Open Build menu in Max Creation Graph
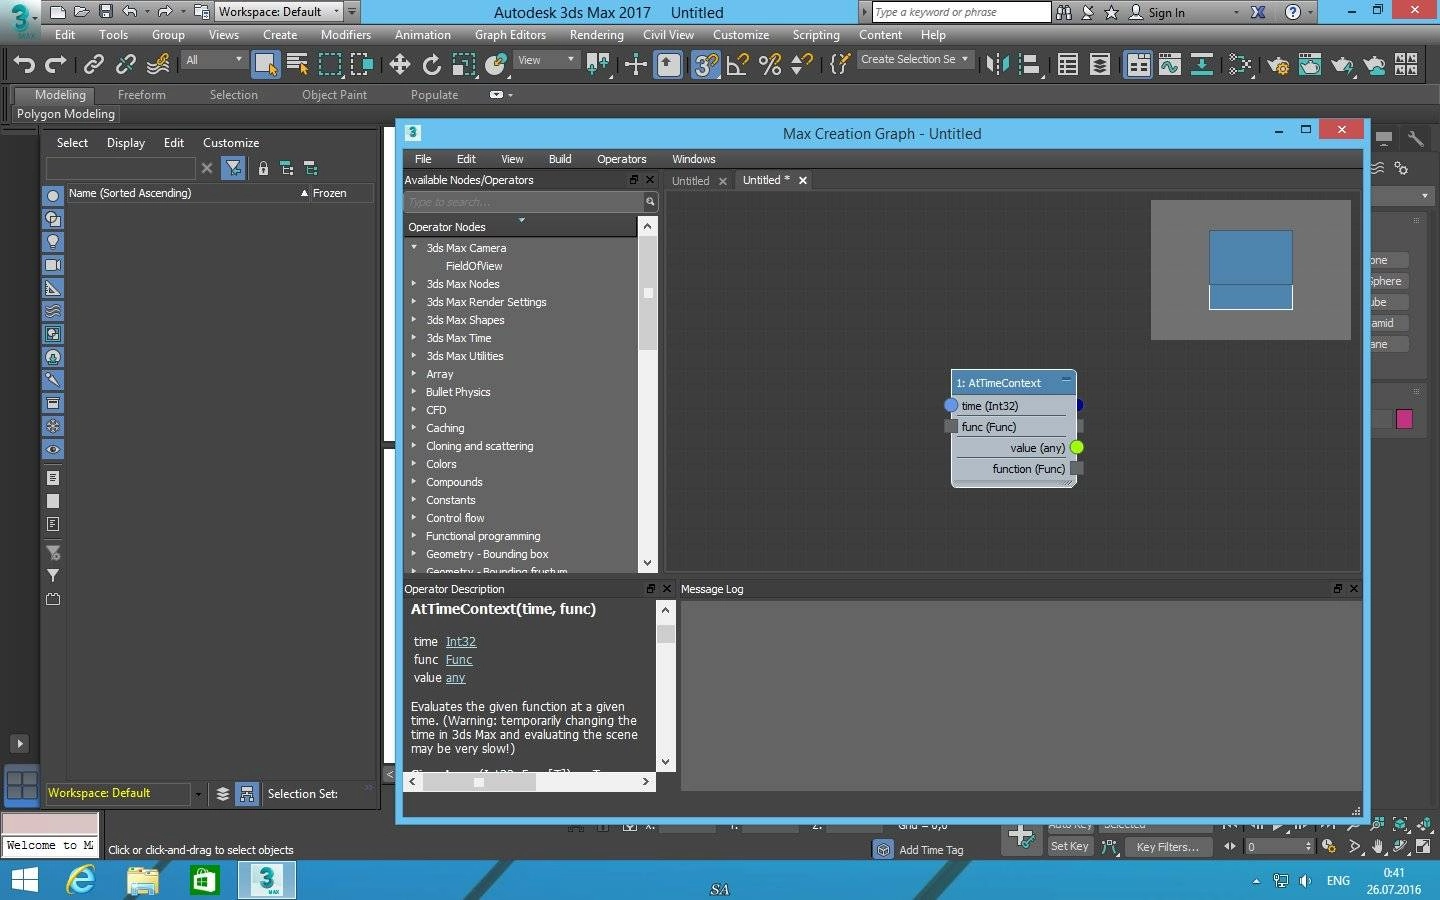 coord(560,159)
